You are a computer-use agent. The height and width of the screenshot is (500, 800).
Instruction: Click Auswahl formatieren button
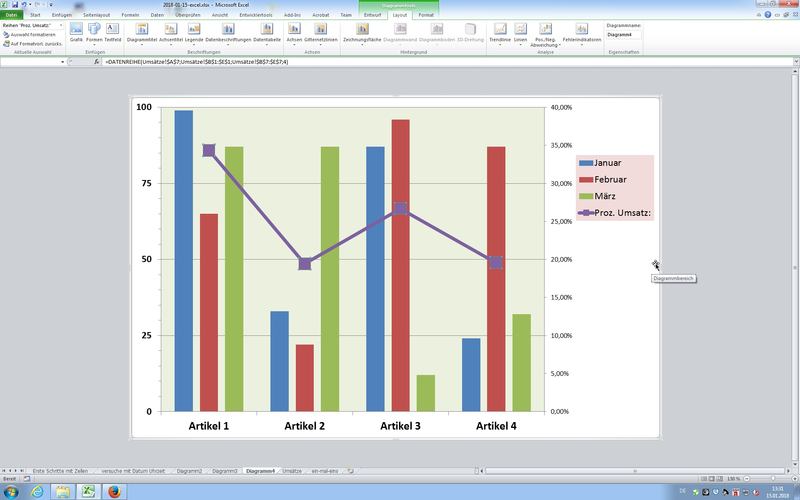point(29,35)
